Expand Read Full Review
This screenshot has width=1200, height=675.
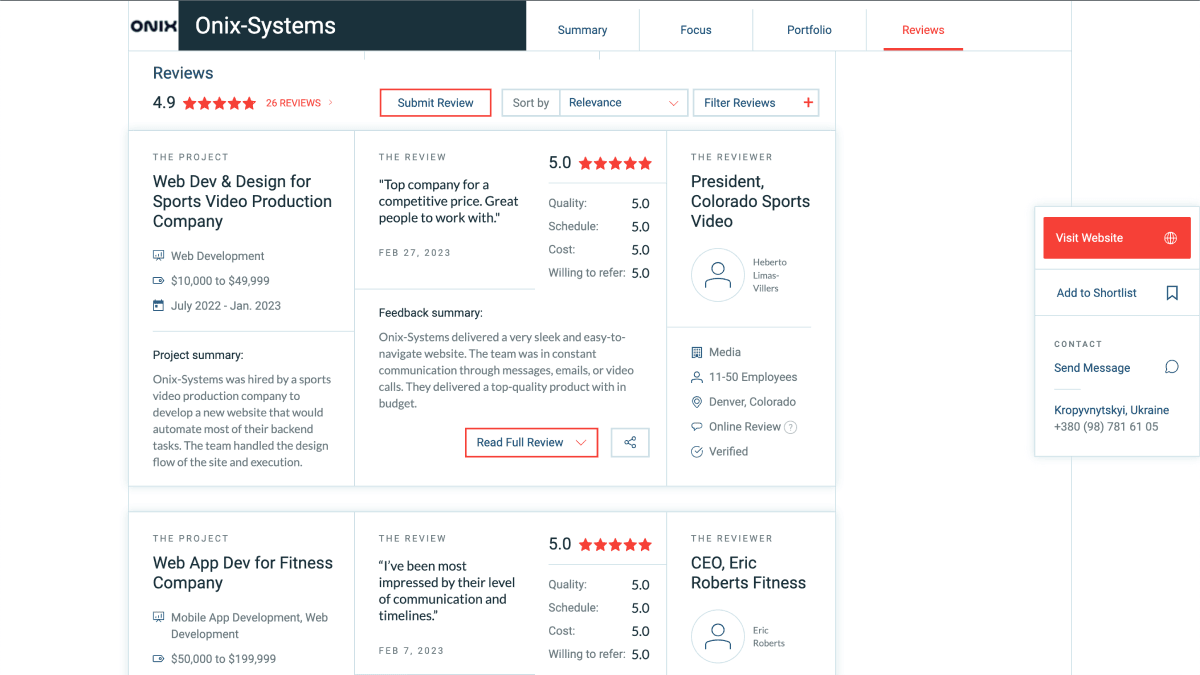(x=531, y=442)
